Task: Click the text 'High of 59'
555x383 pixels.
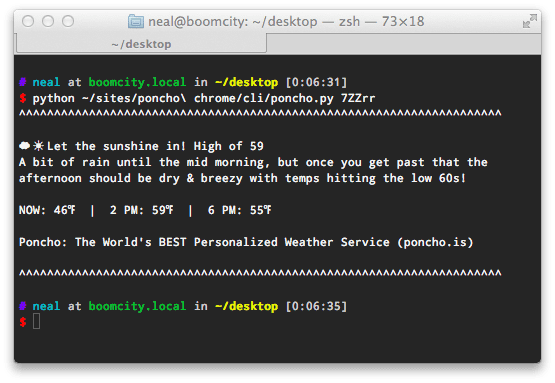Action: pos(228,146)
